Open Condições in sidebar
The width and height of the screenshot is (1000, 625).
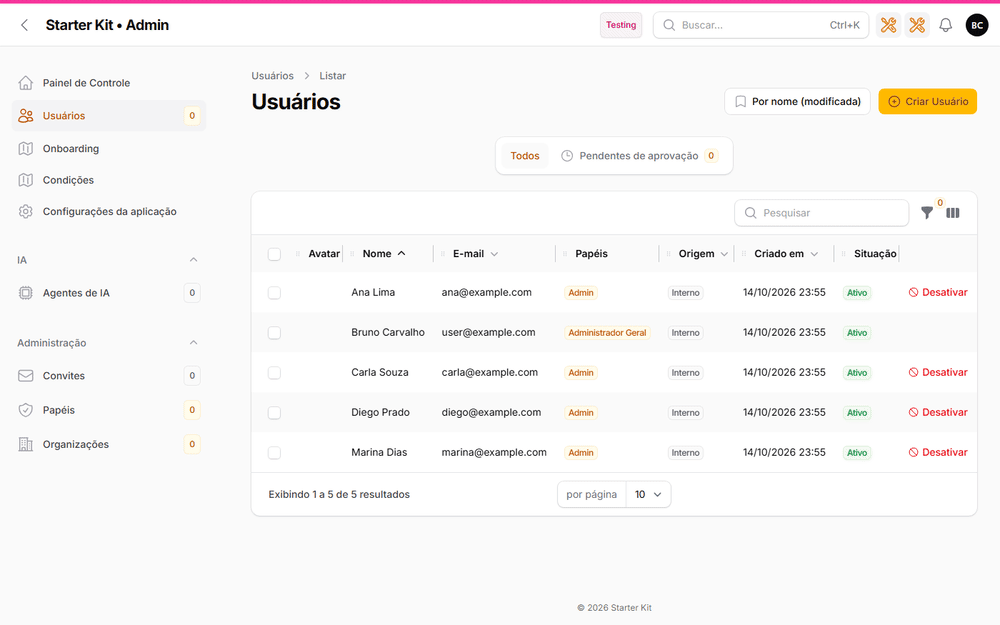(108, 180)
